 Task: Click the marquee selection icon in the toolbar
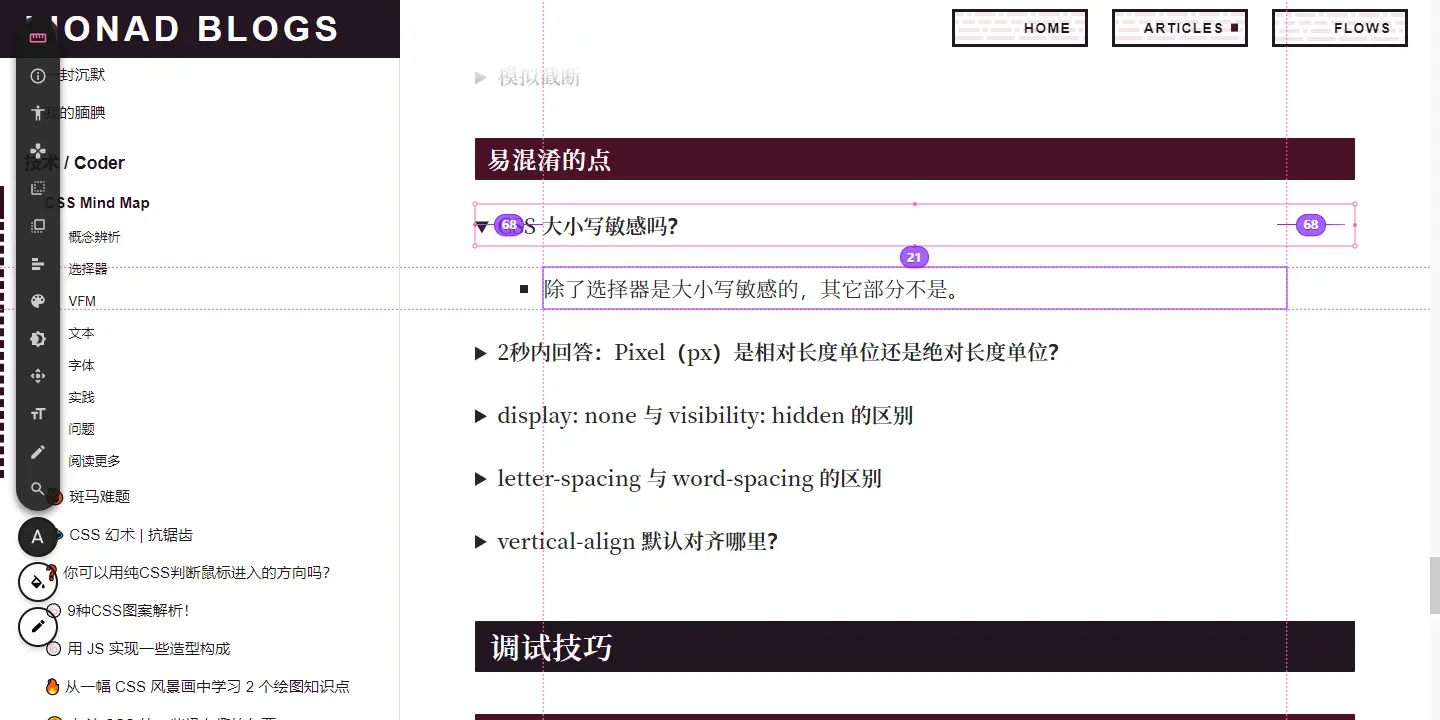point(37,187)
